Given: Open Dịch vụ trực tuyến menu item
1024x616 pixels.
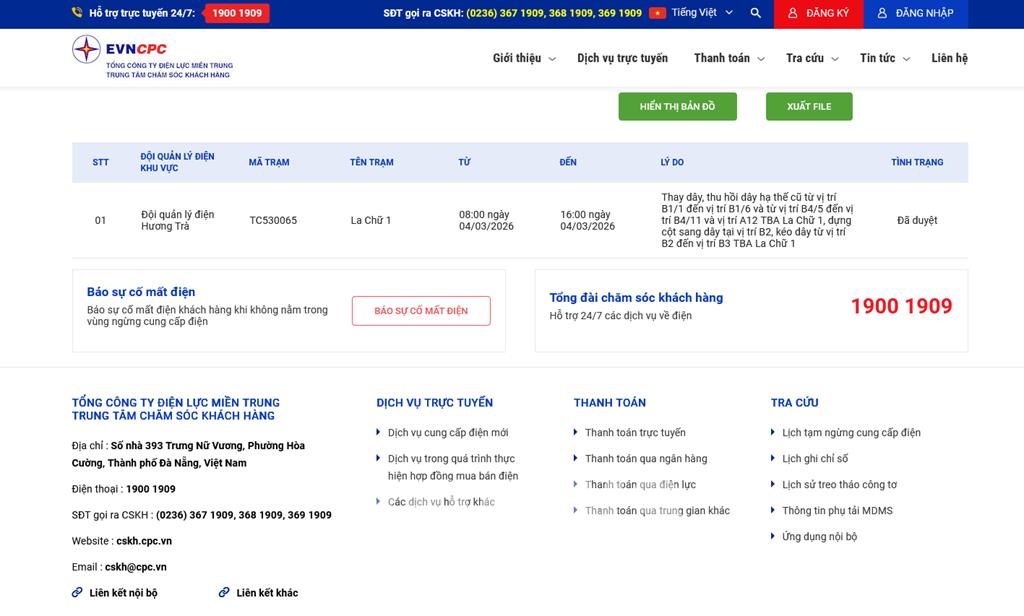Looking at the screenshot, I should (x=622, y=58).
